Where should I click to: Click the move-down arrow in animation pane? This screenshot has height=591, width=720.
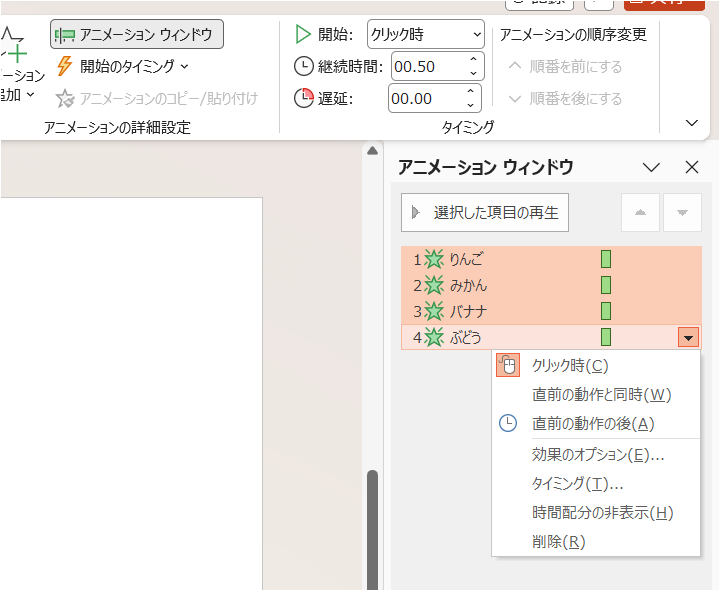click(682, 213)
